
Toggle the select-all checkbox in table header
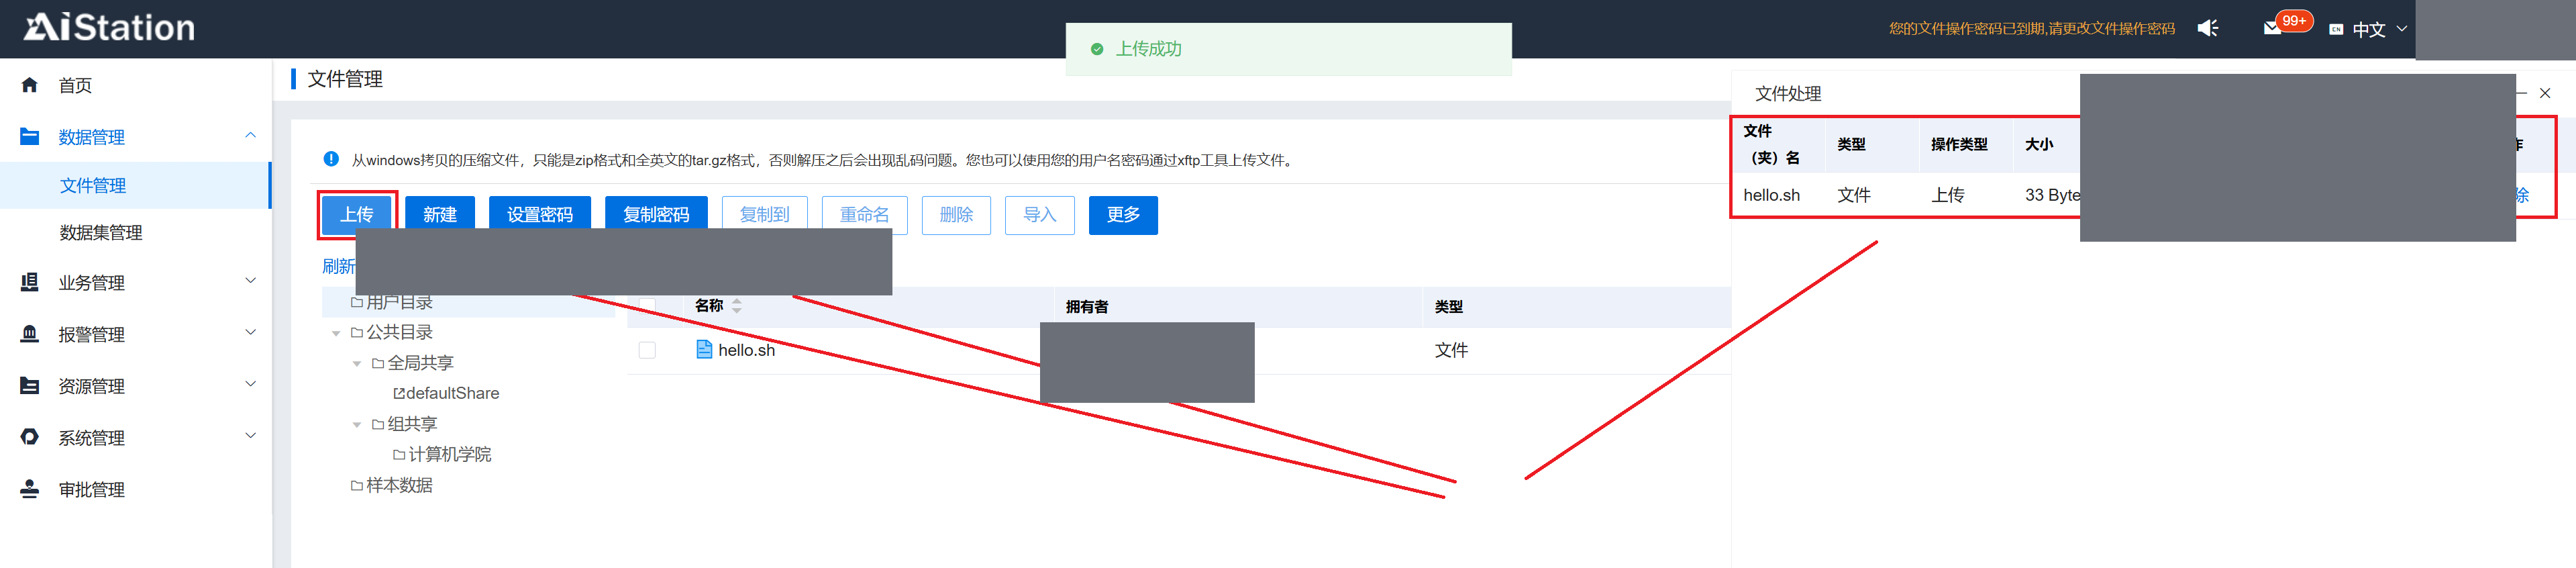point(647,304)
